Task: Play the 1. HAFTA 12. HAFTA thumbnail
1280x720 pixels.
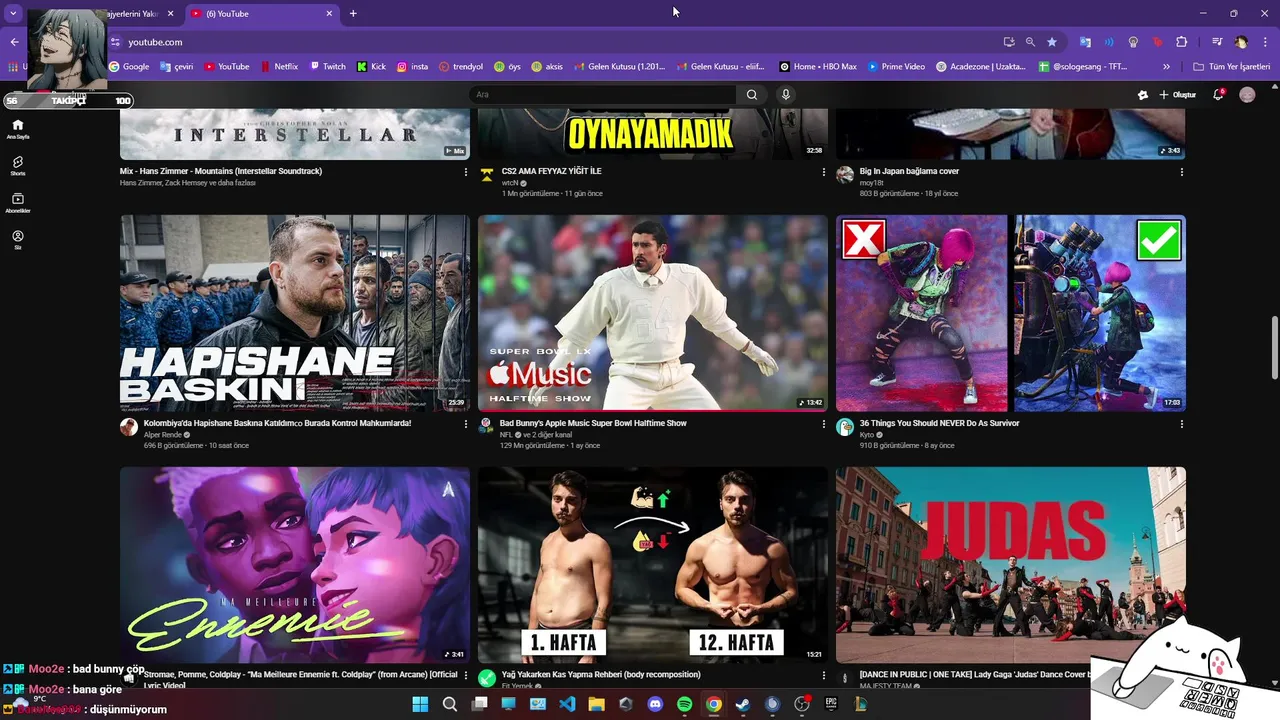Action: (x=653, y=565)
